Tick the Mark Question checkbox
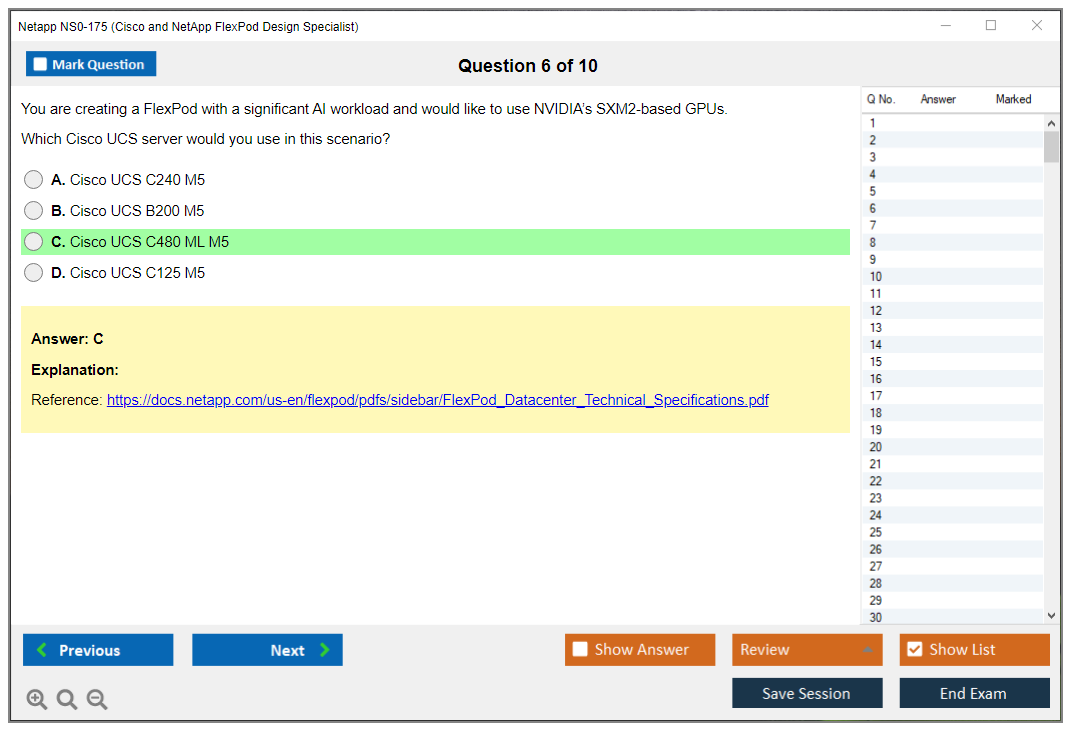 click(x=41, y=65)
